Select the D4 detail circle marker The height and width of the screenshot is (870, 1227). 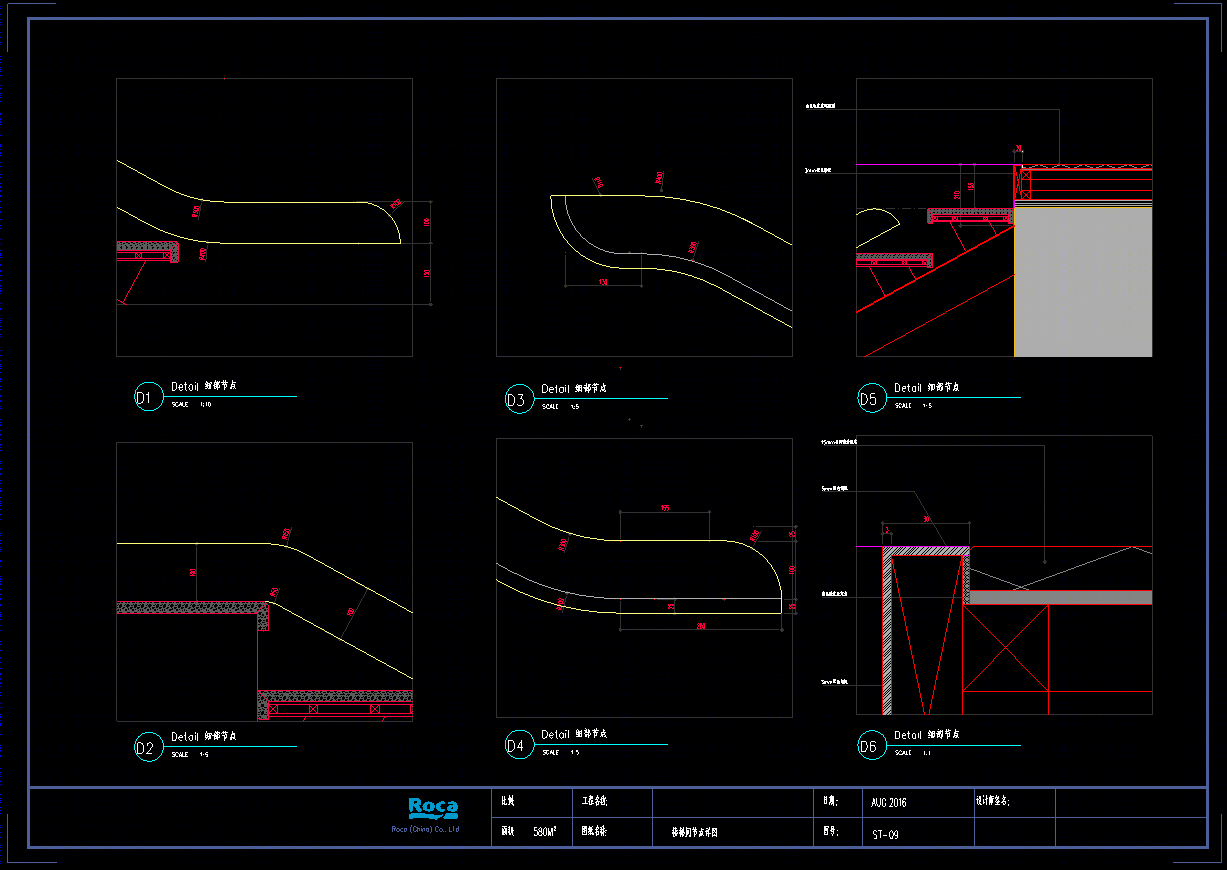click(518, 745)
